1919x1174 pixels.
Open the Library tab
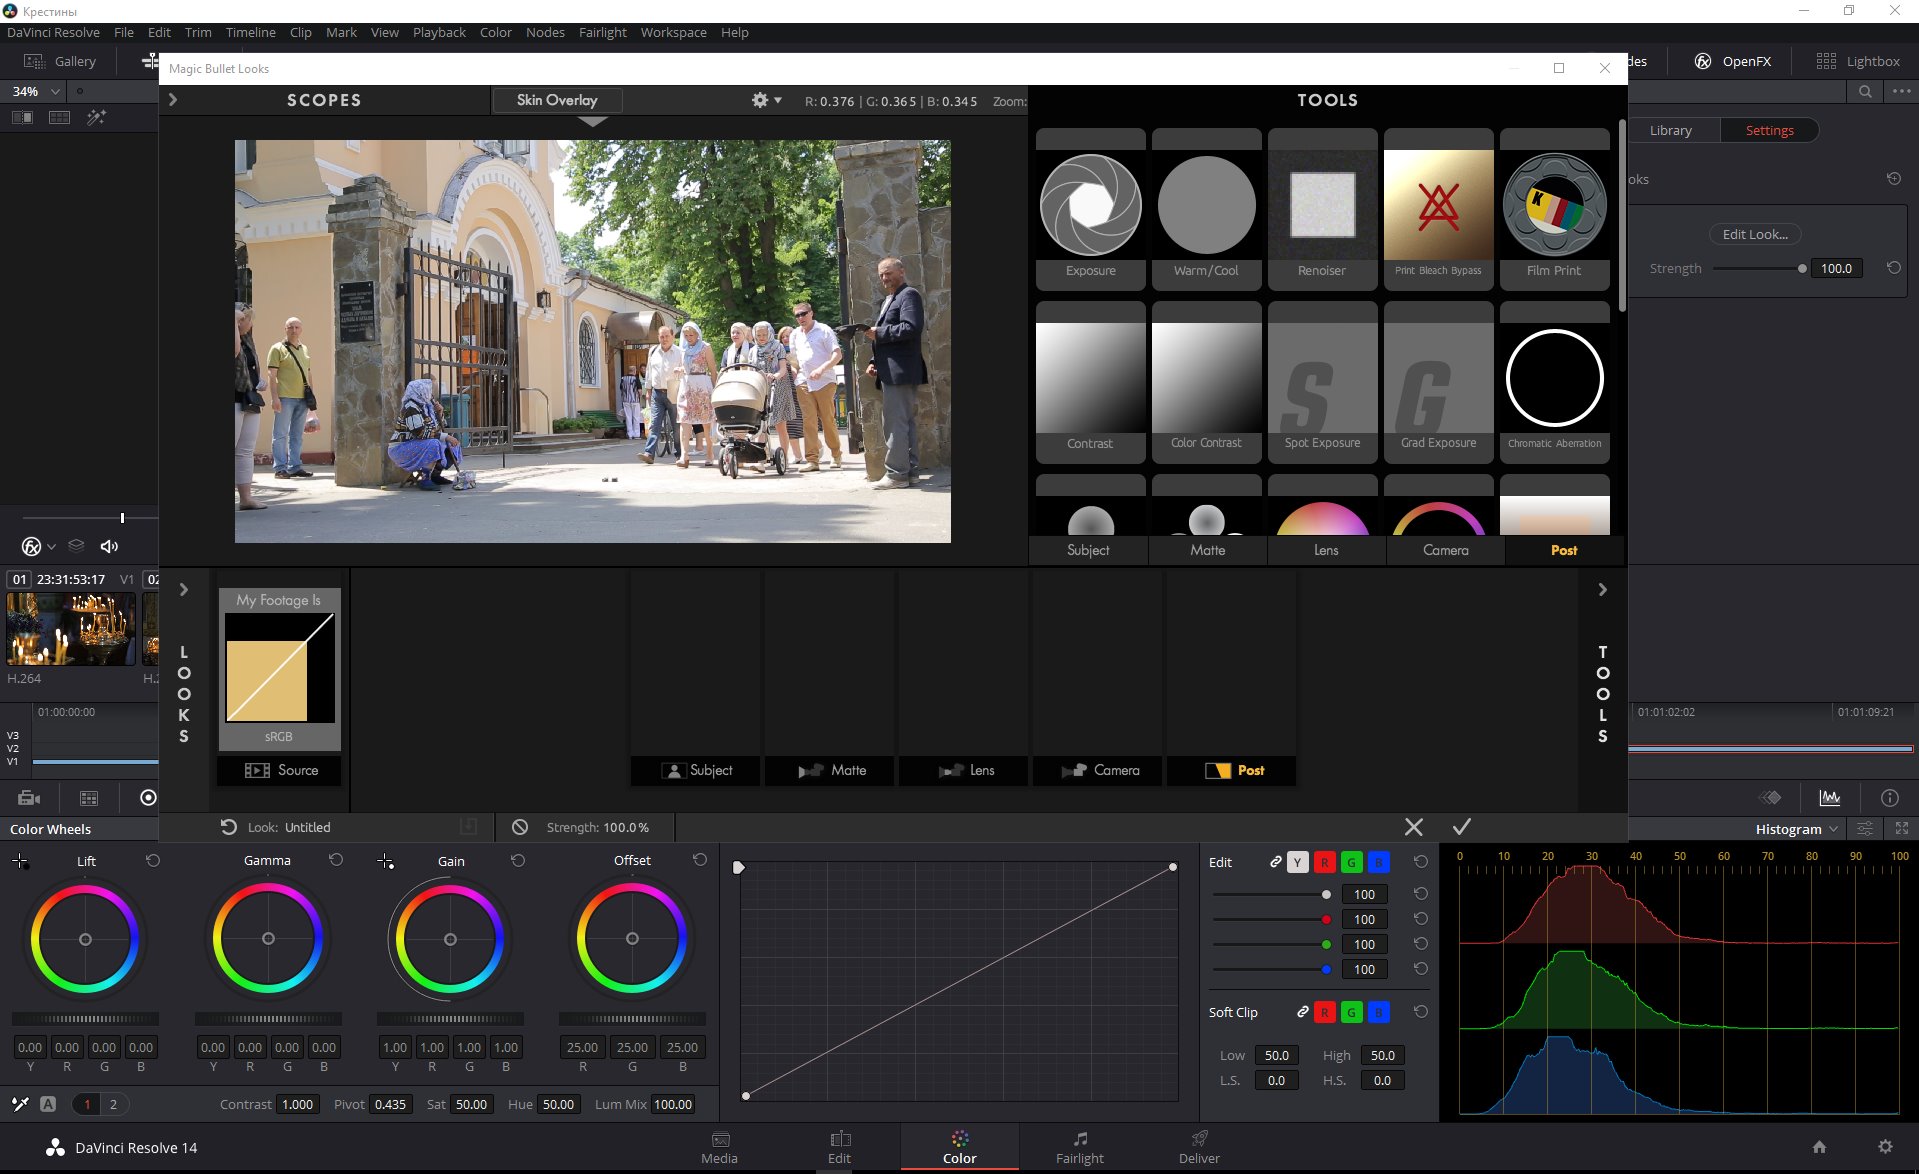1671,130
